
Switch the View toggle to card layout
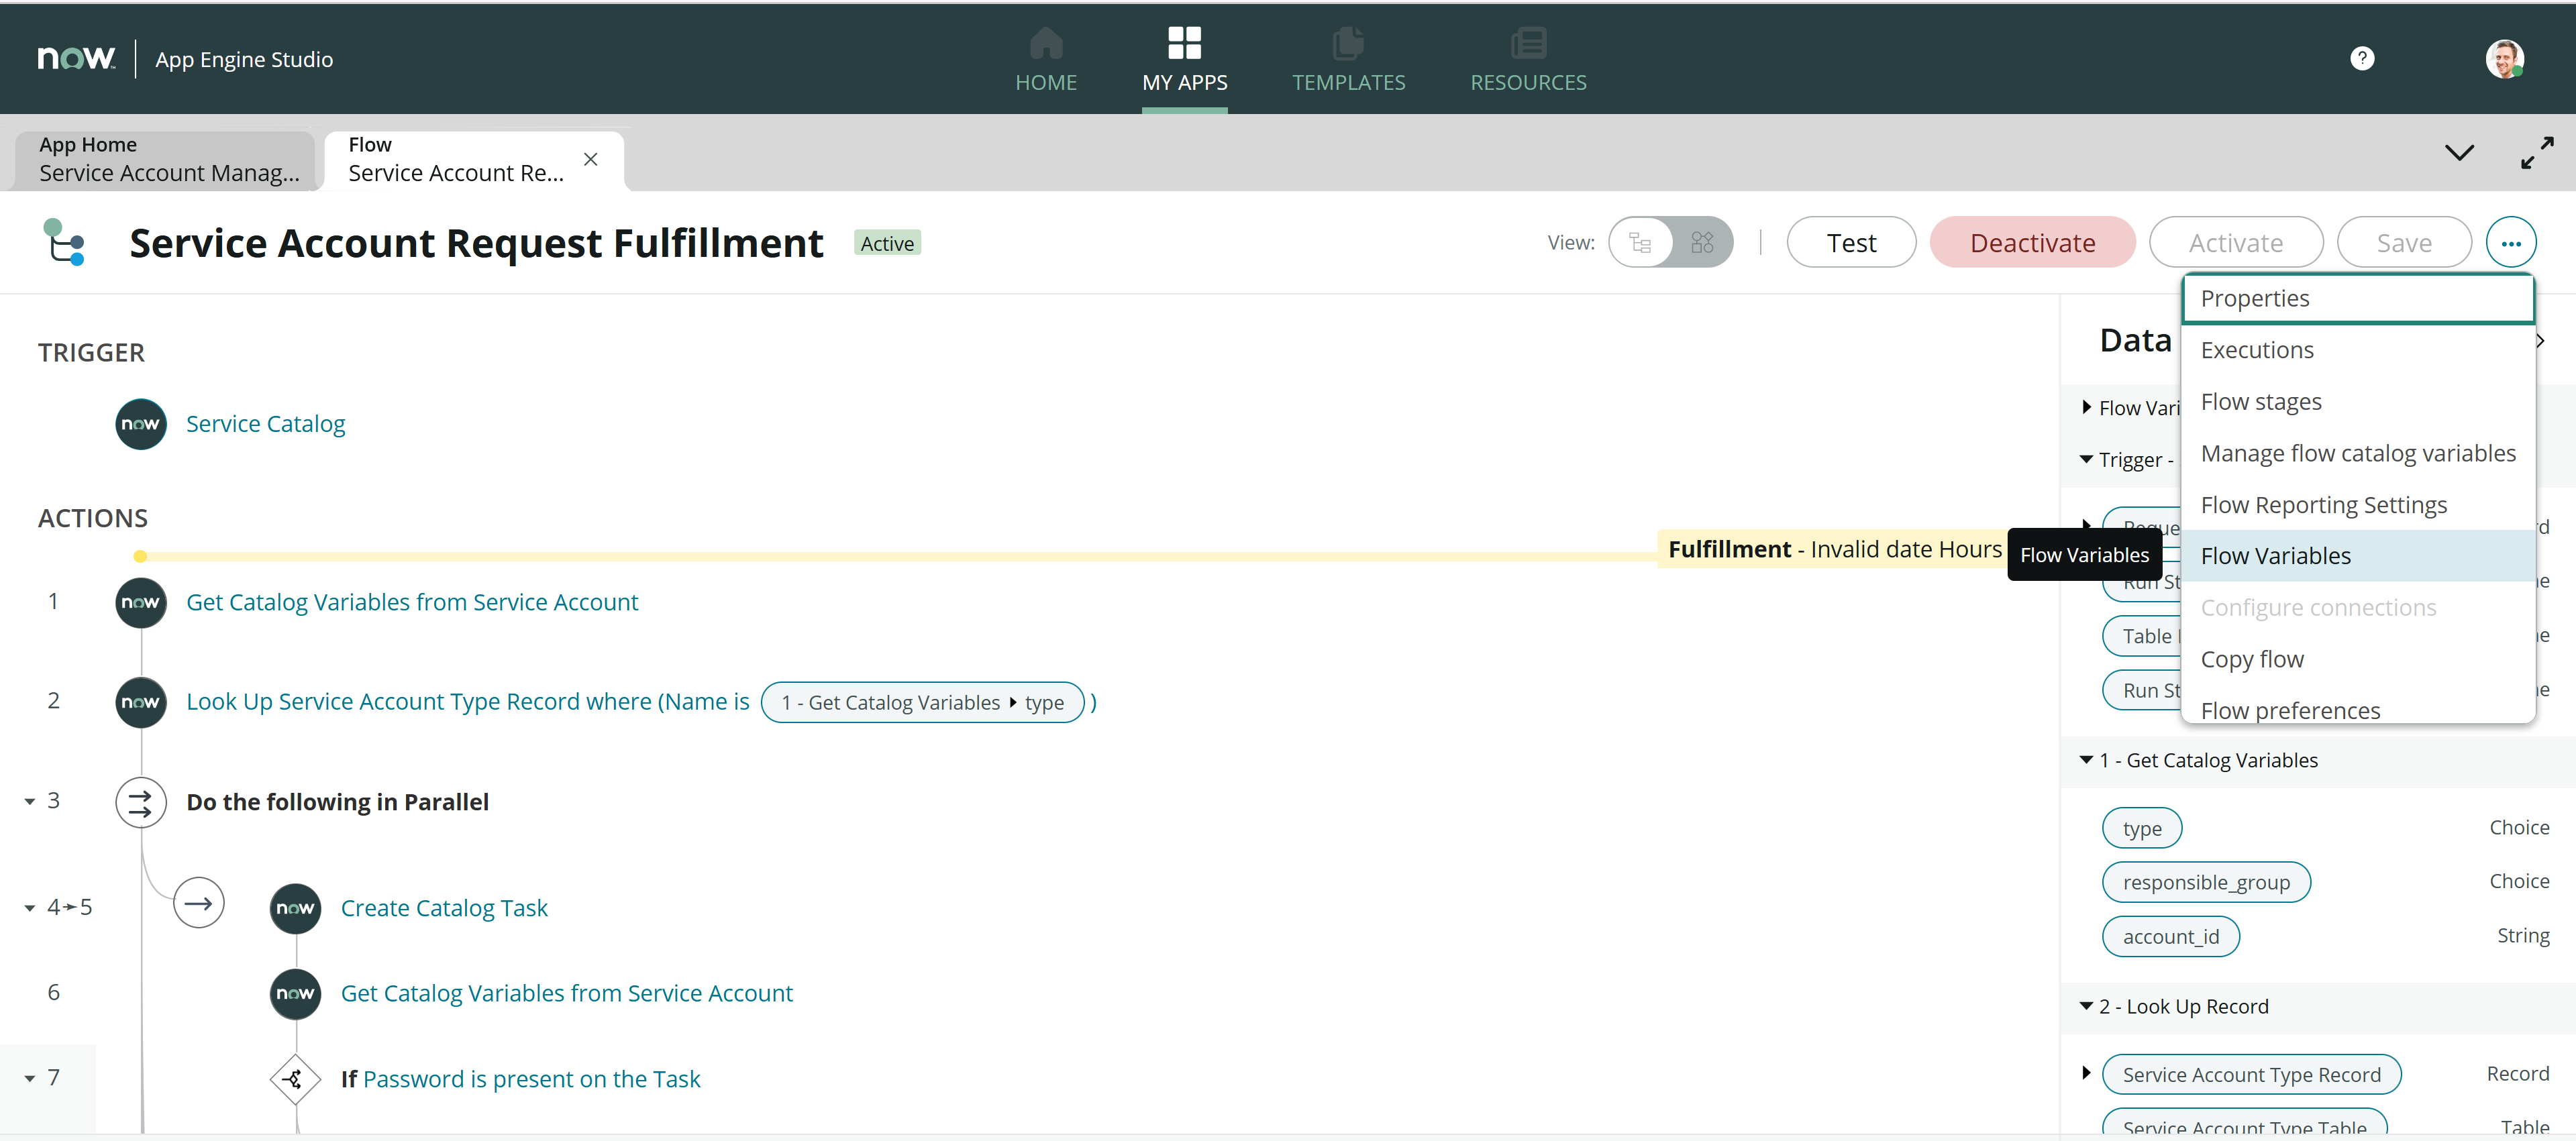coord(1703,242)
